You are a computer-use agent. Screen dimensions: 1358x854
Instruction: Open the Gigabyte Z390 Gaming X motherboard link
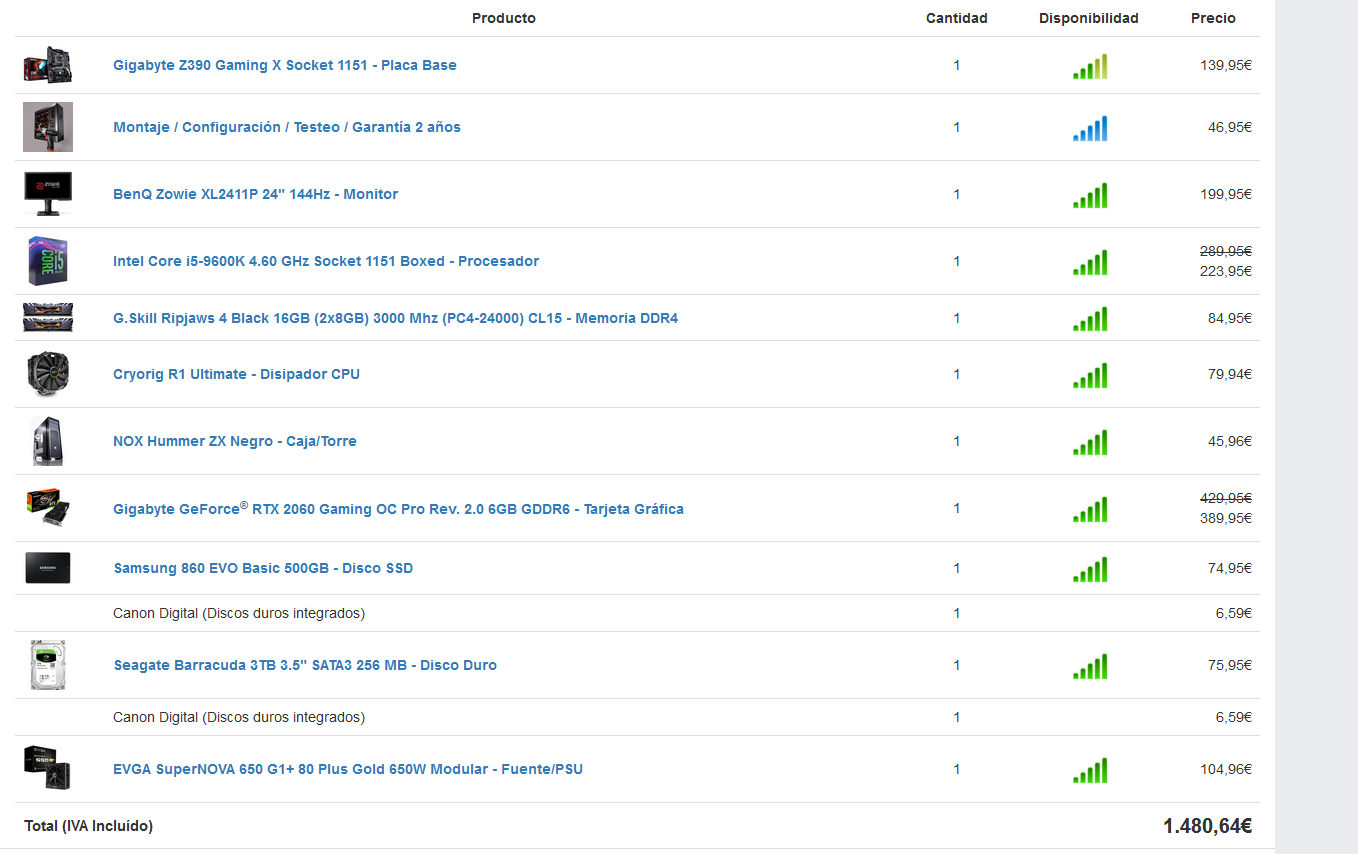[285, 65]
